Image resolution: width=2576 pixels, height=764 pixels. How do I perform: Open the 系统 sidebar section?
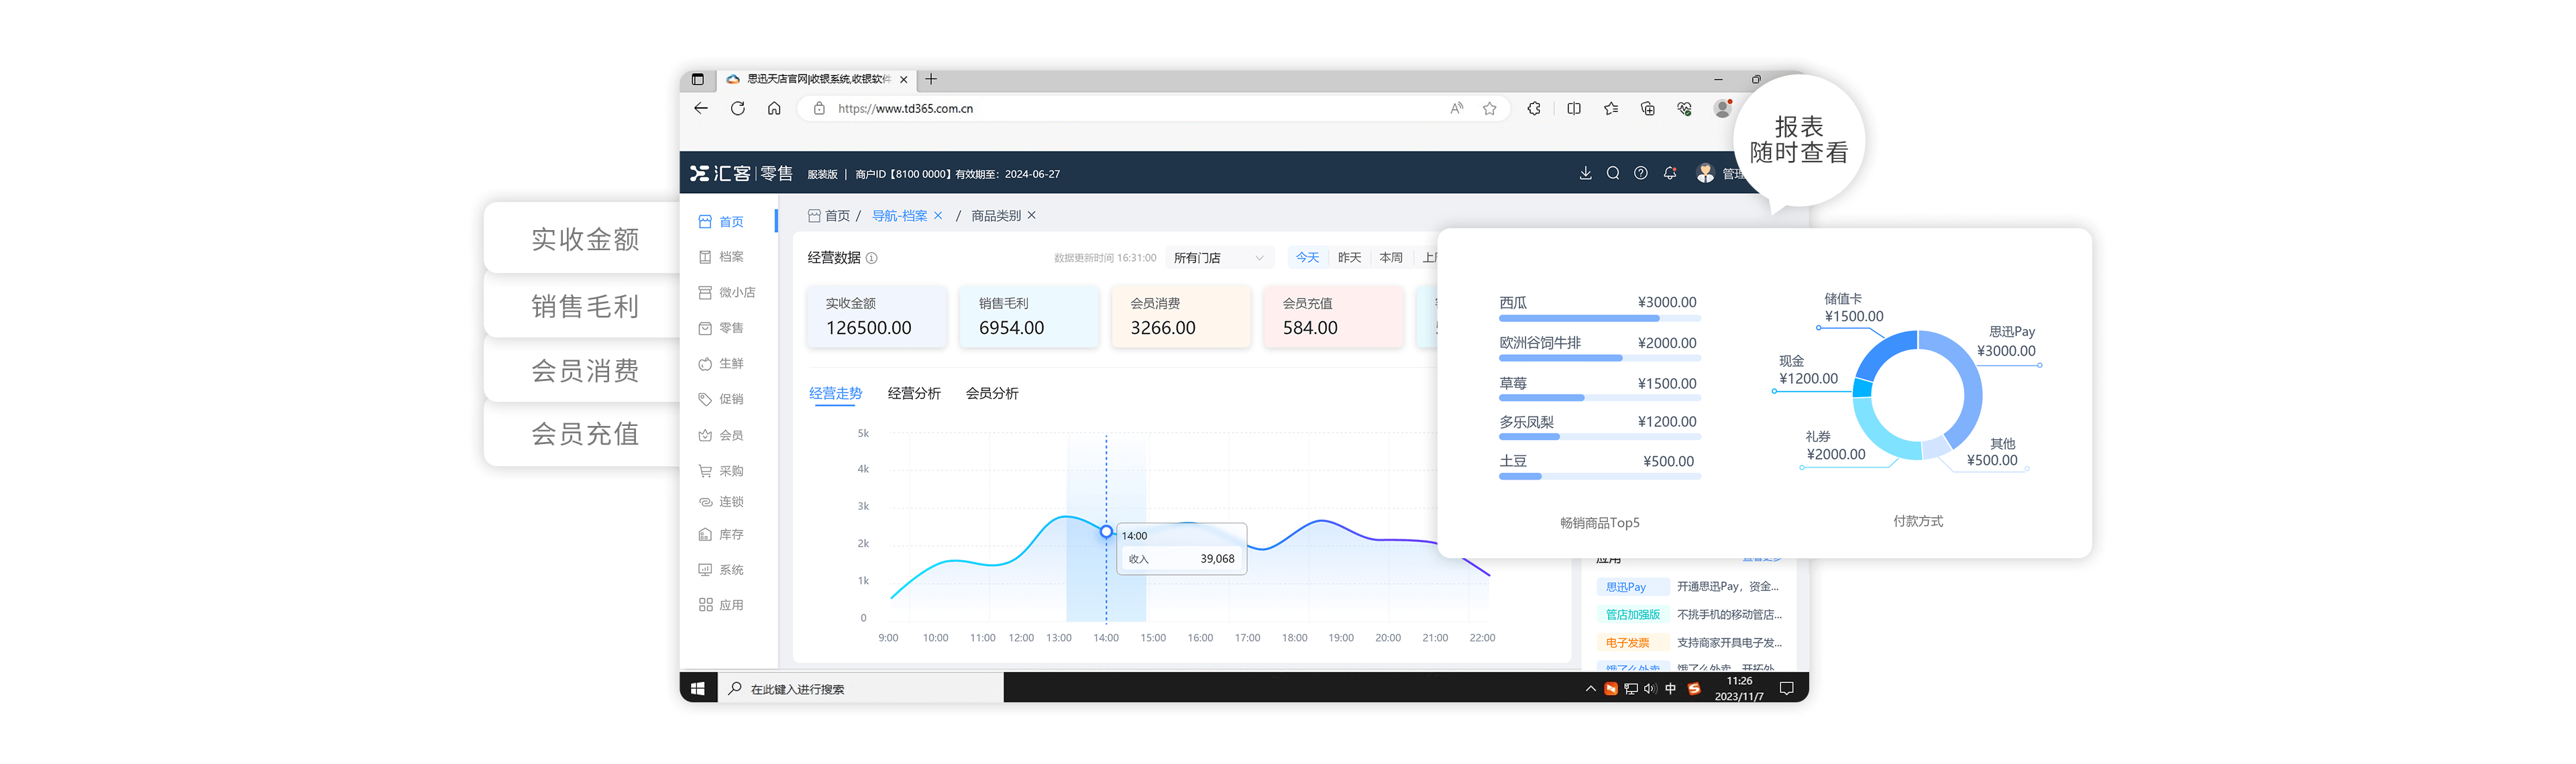click(721, 570)
